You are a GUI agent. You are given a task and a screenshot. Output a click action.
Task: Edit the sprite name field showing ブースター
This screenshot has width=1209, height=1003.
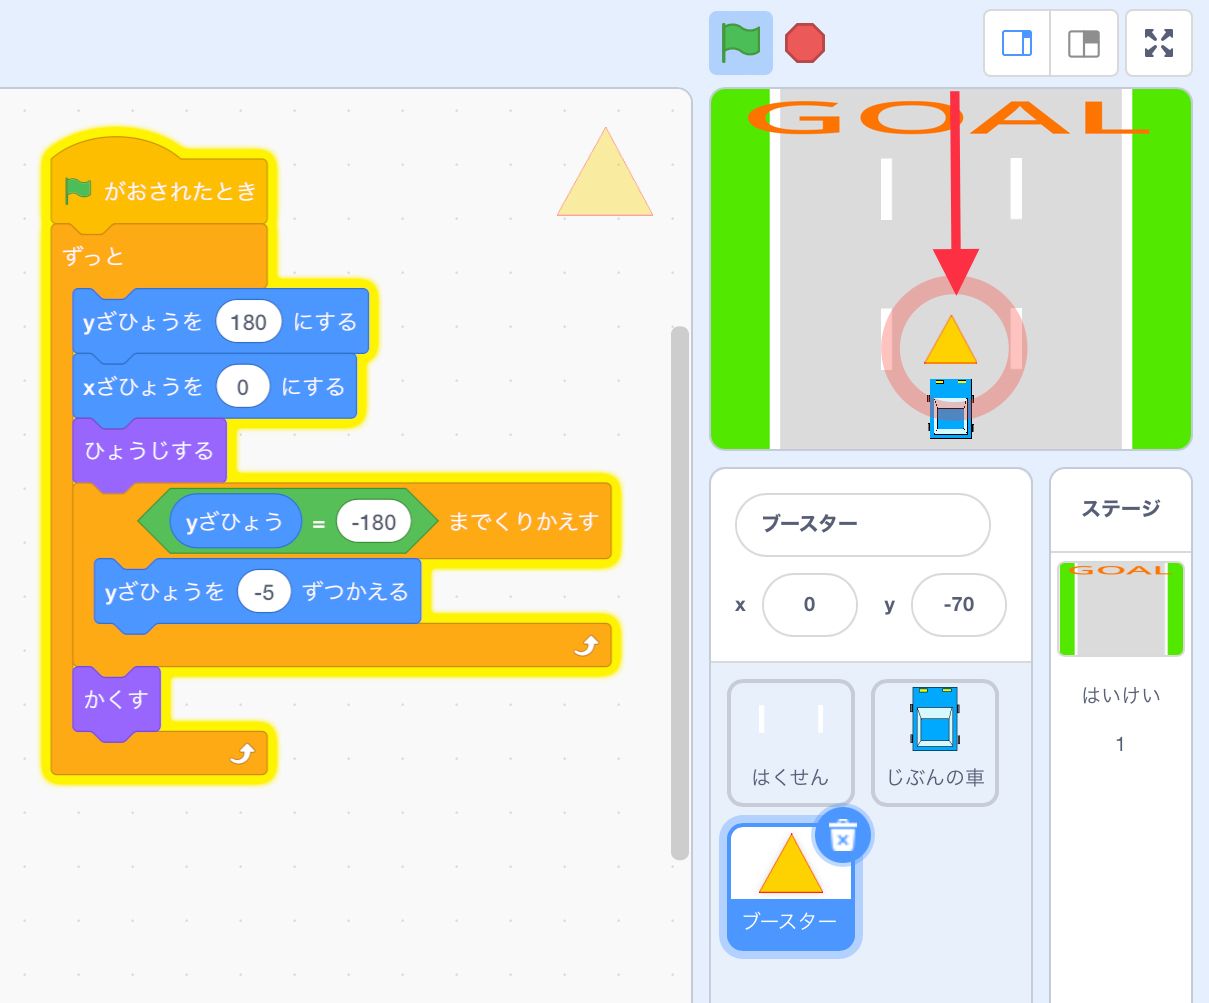(x=861, y=524)
